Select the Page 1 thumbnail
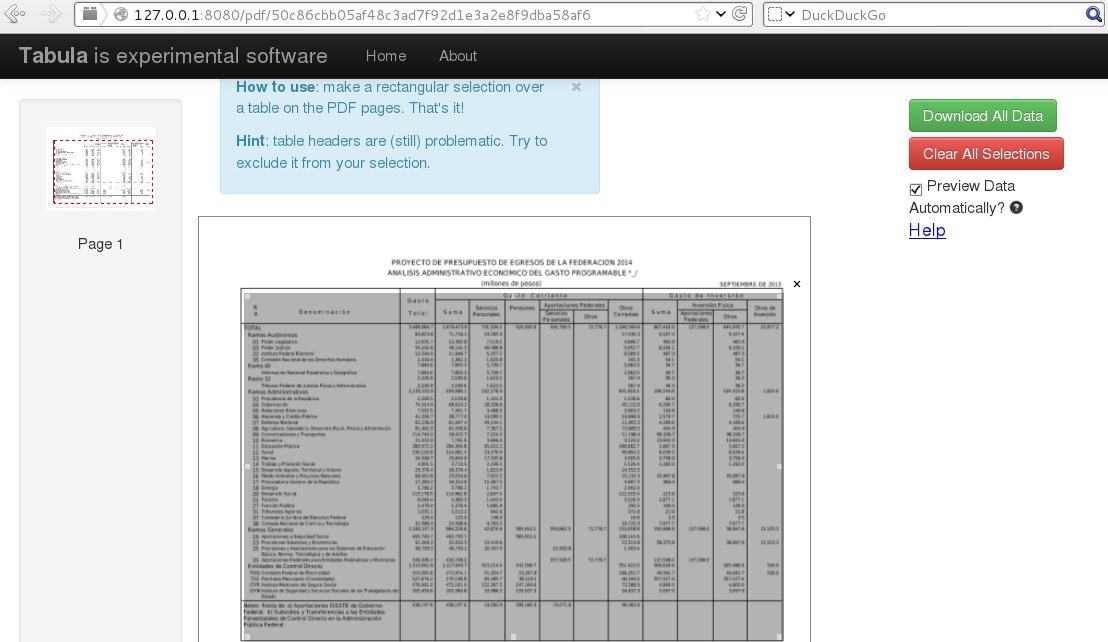The width and height of the screenshot is (1108, 642). tap(100, 168)
